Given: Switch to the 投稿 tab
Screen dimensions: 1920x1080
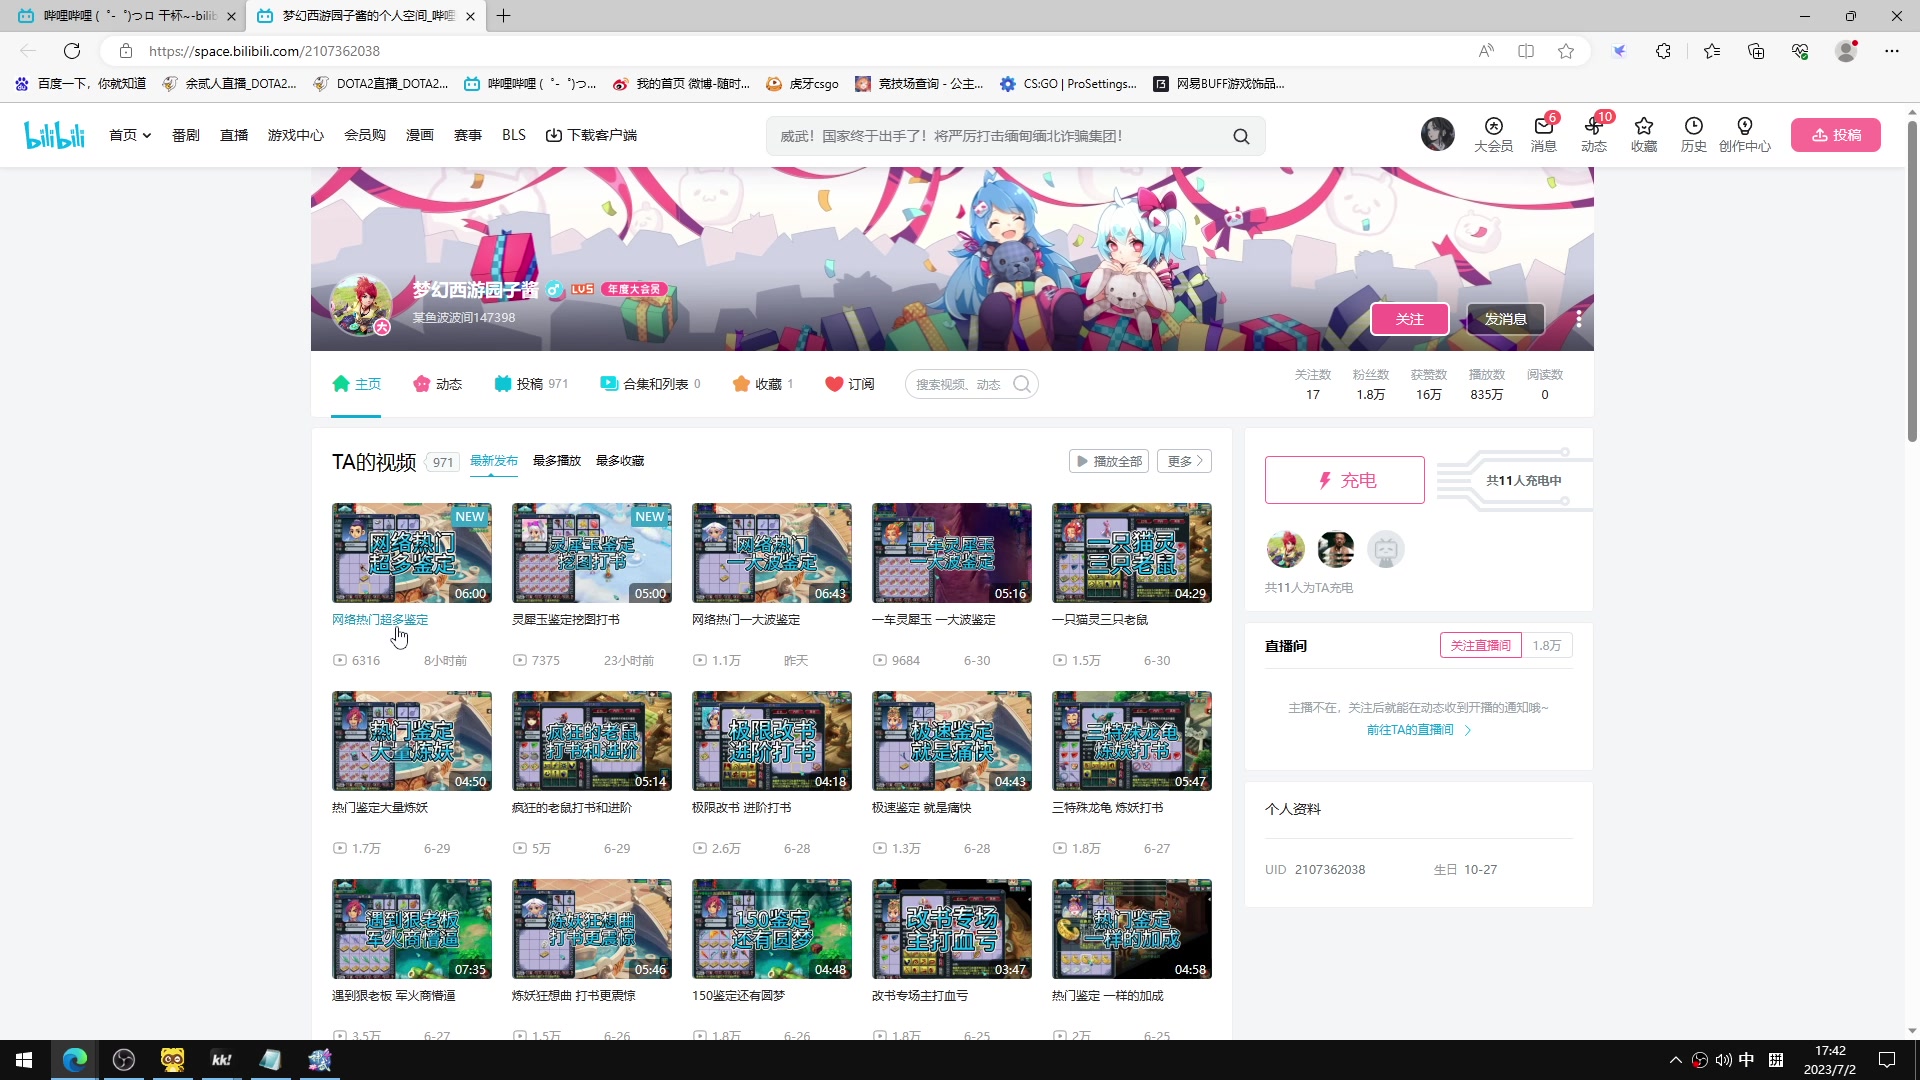Looking at the screenshot, I should (530, 384).
